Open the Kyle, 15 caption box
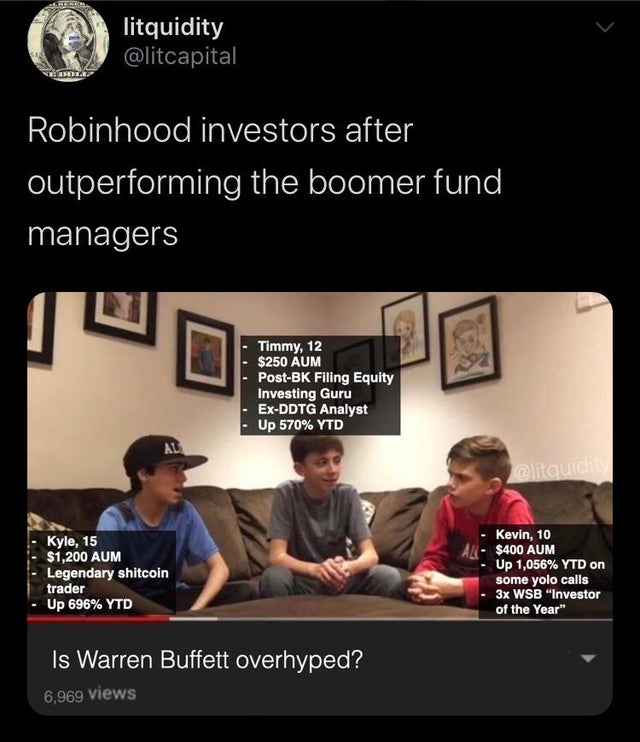640x742 pixels. pyautogui.click(x=102, y=572)
